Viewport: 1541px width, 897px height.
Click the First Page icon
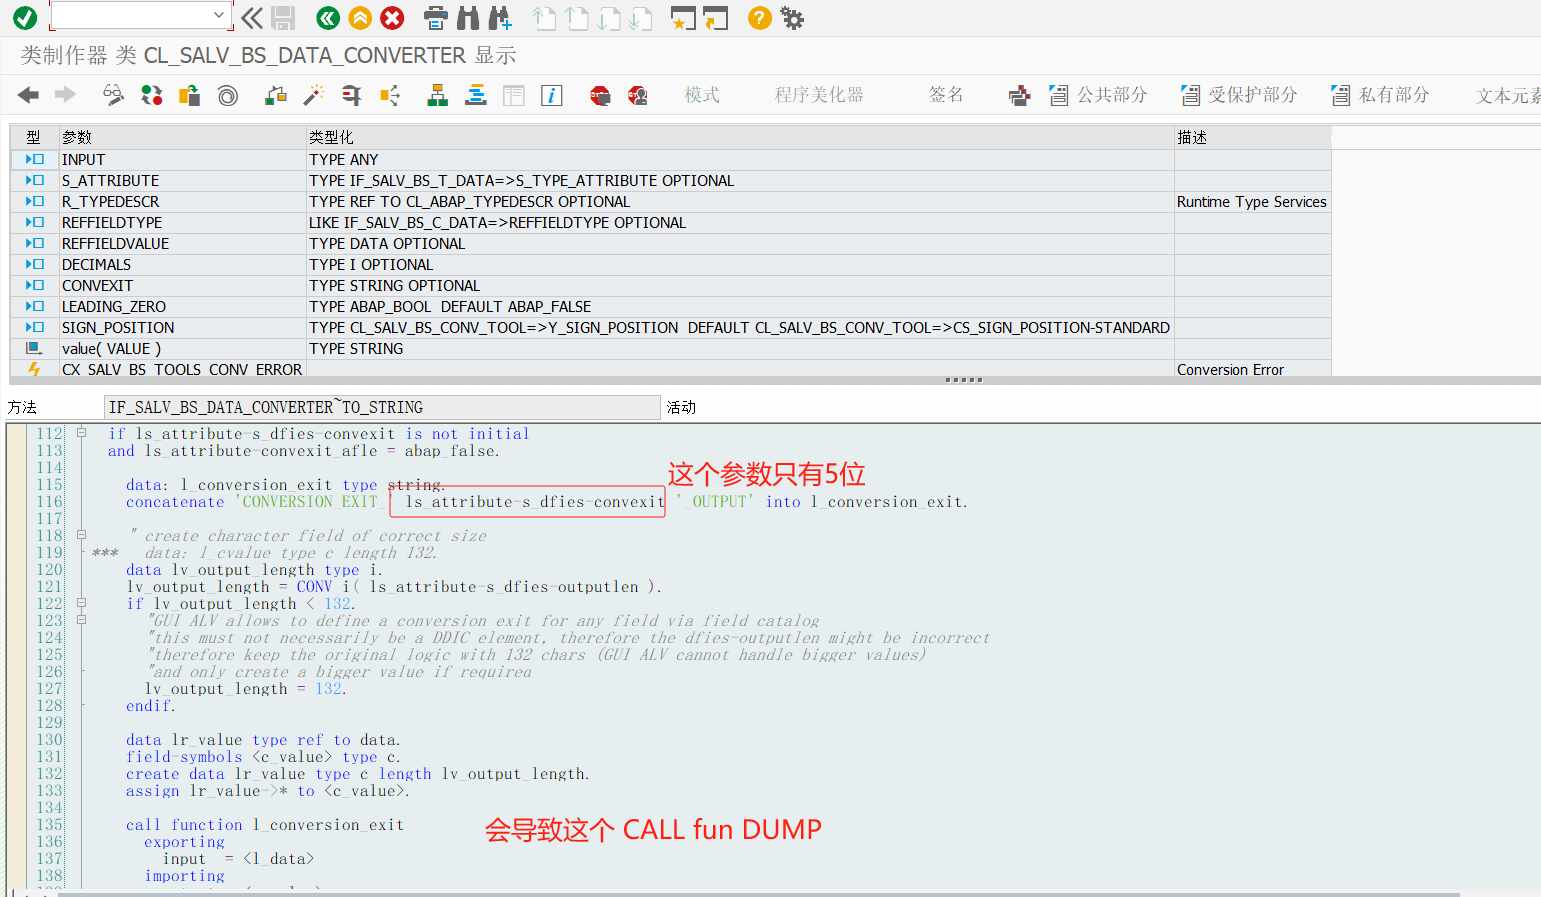click(544, 17)
